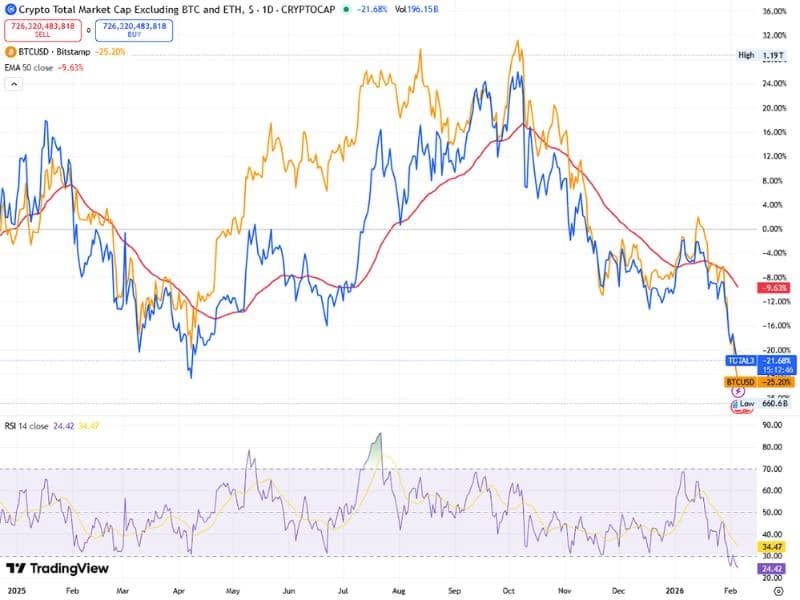
Task: Expand the TOTAL3 price label details
Action: 740,360
